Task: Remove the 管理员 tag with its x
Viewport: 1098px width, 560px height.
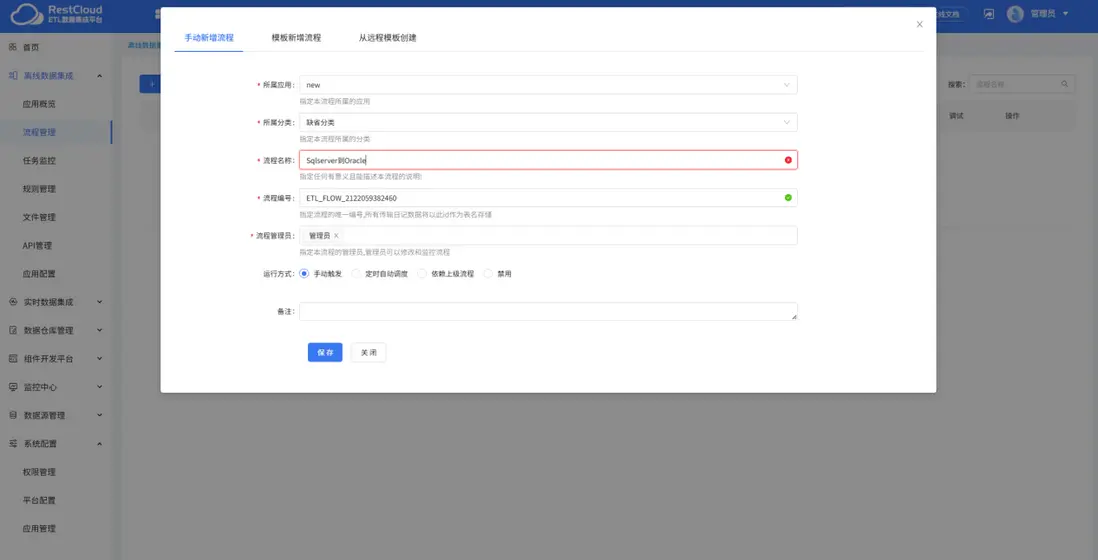Action: [x=336, y=236]
